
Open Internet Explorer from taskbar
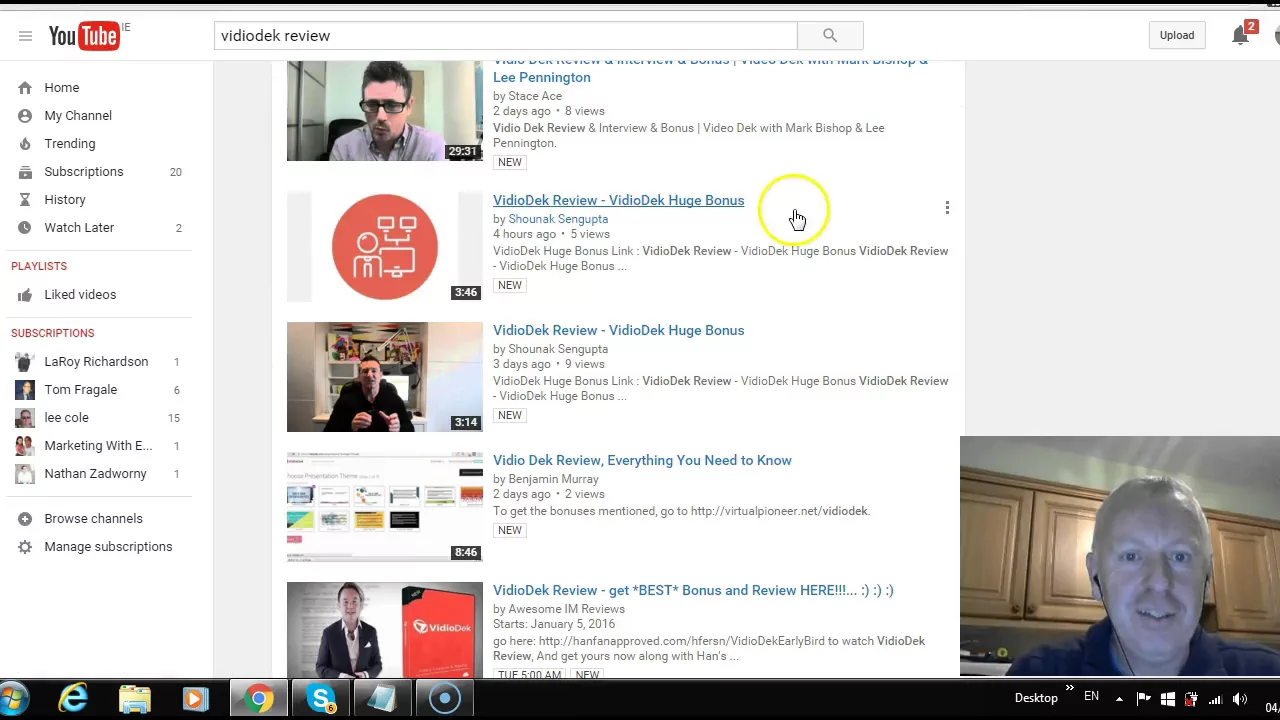pos(73,698)
